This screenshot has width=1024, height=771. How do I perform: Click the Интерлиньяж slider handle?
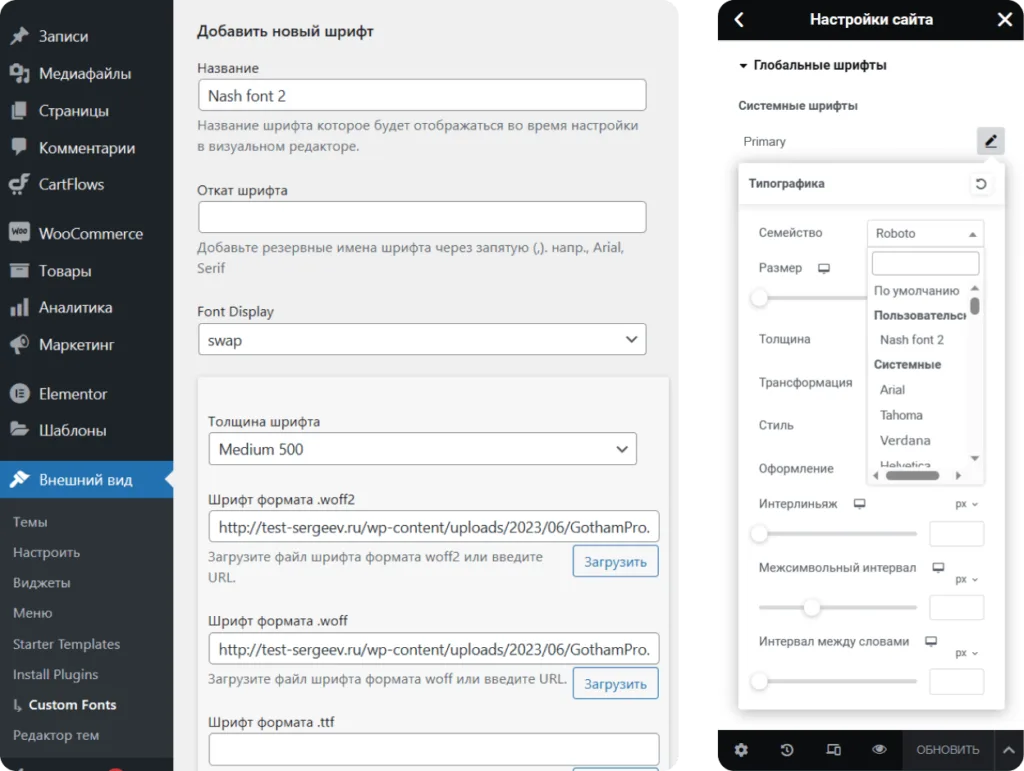760,534
